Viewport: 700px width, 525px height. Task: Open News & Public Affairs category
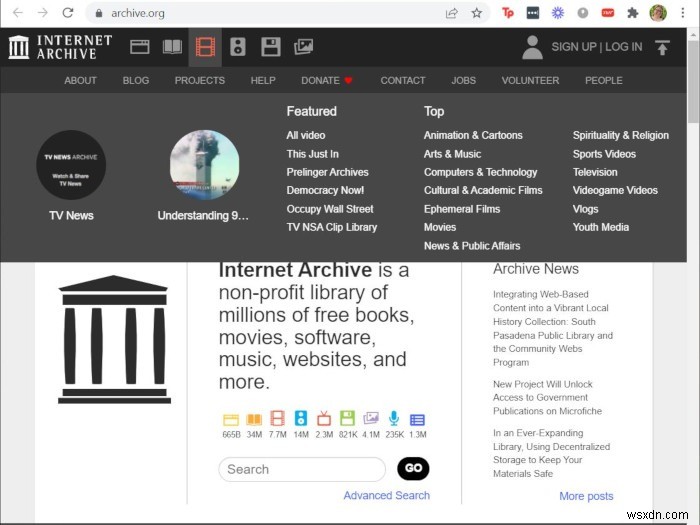pos(472,246)
